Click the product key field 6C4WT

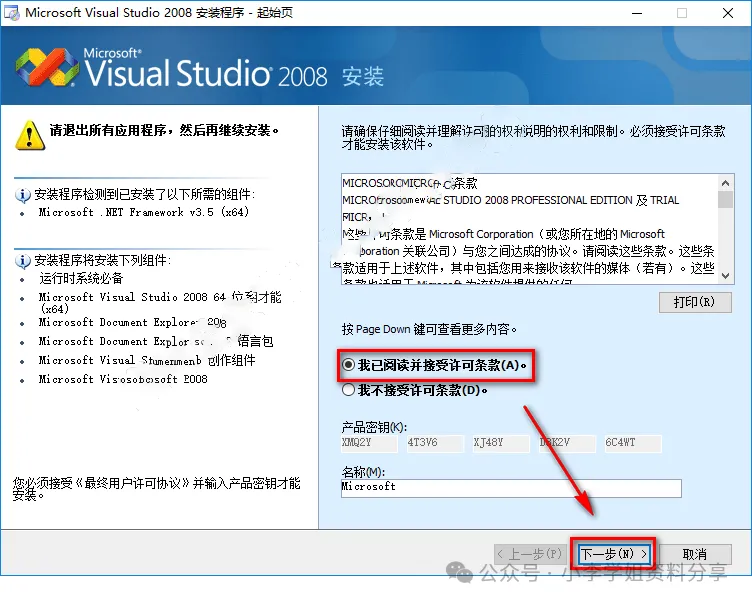[x=633, y=443]
